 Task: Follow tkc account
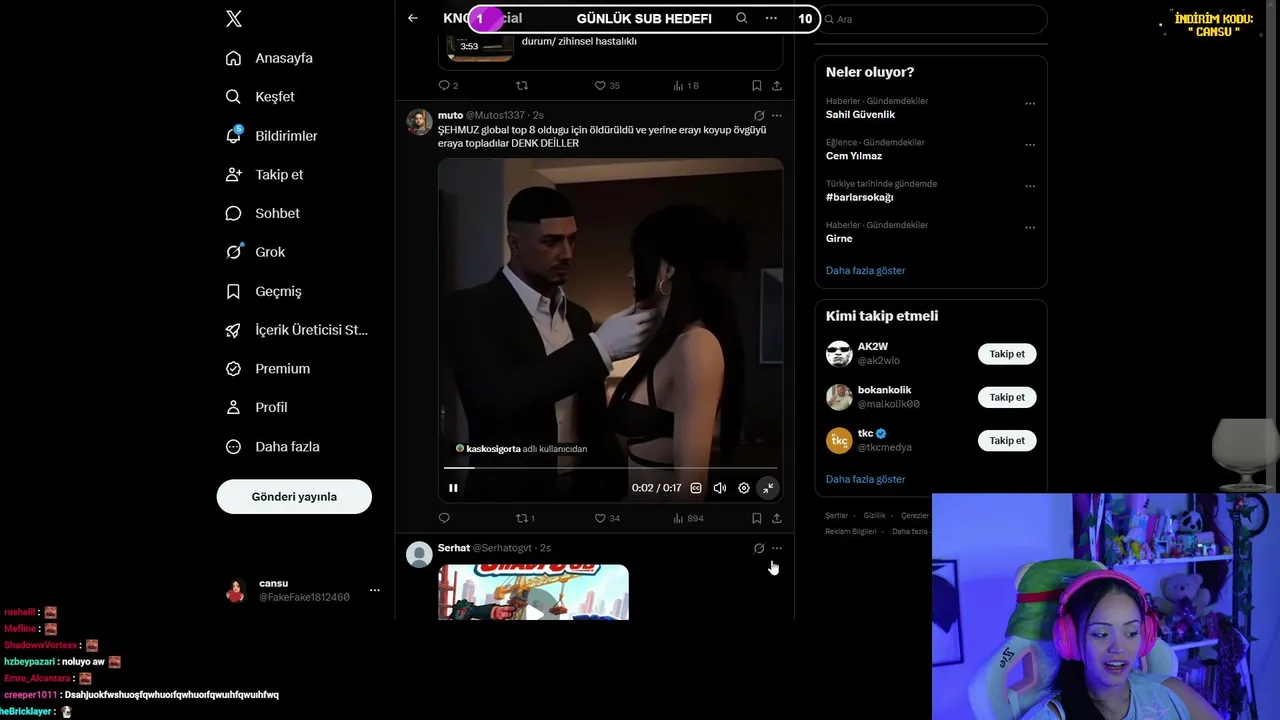coord(1007,440)
